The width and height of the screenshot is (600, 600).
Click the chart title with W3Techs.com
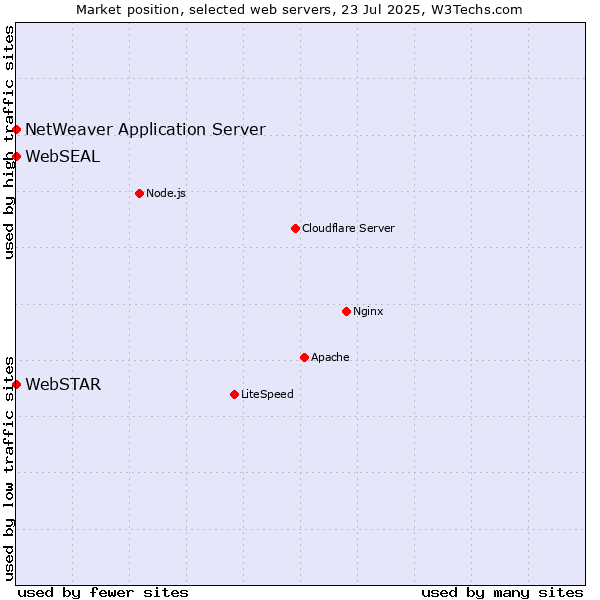[299, 10]
